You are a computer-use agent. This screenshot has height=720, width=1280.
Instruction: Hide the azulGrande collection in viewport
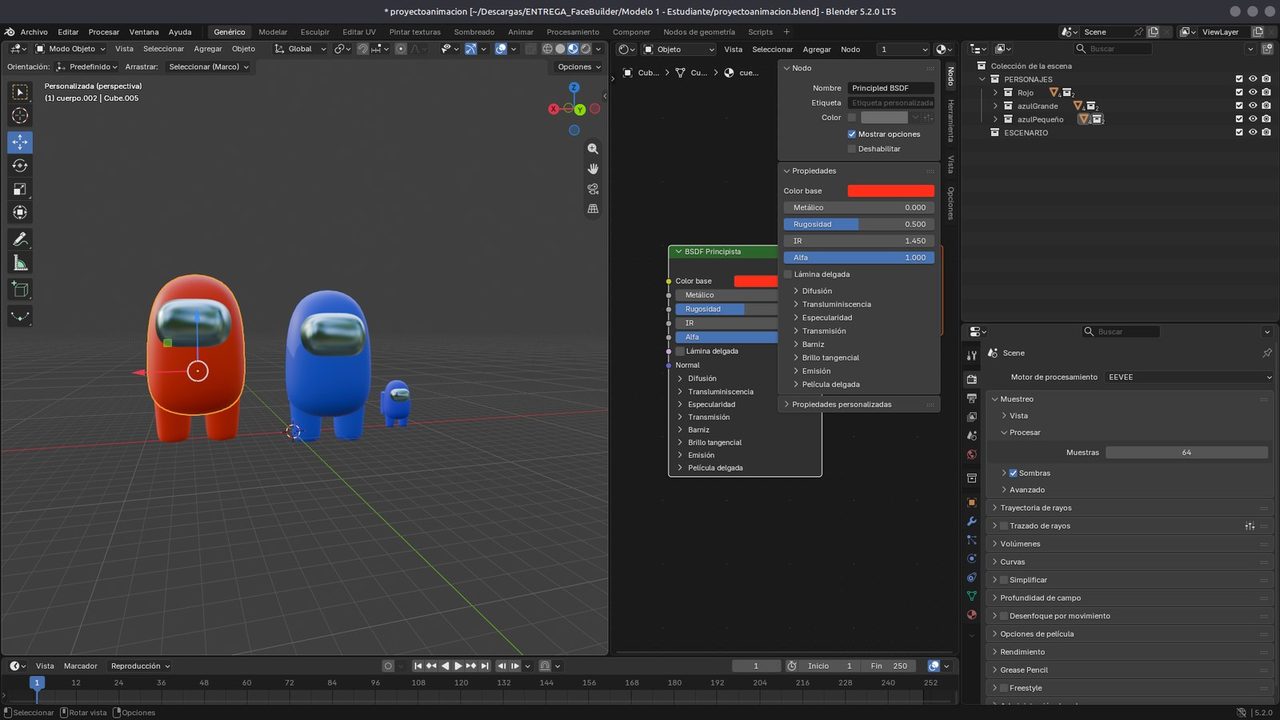pyautogui.click(x=1253, y=106)
